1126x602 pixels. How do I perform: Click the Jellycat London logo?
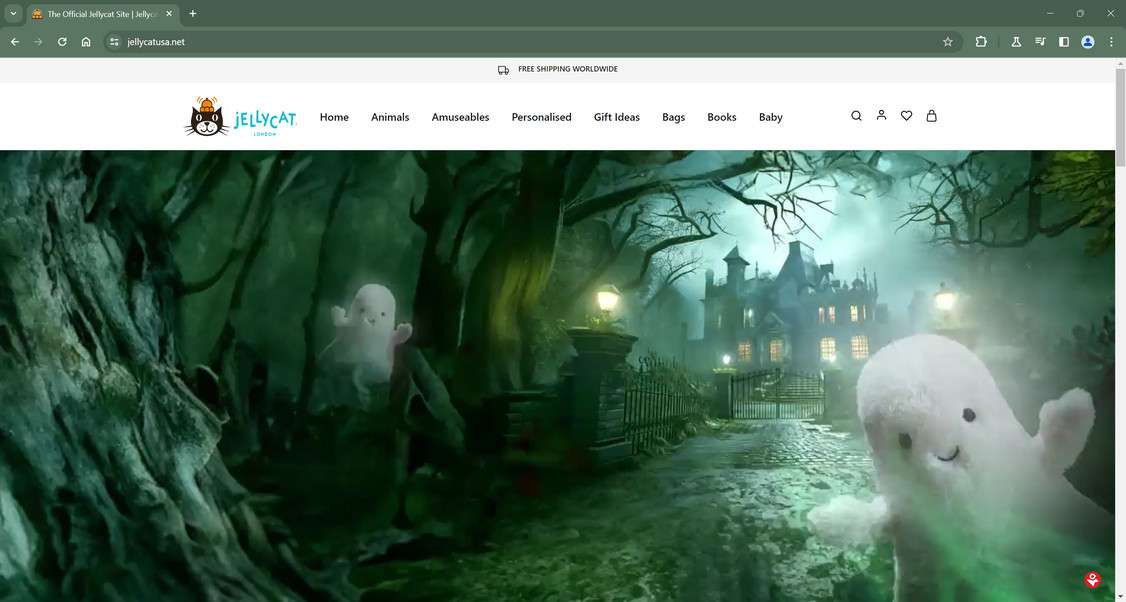point(241,116)
